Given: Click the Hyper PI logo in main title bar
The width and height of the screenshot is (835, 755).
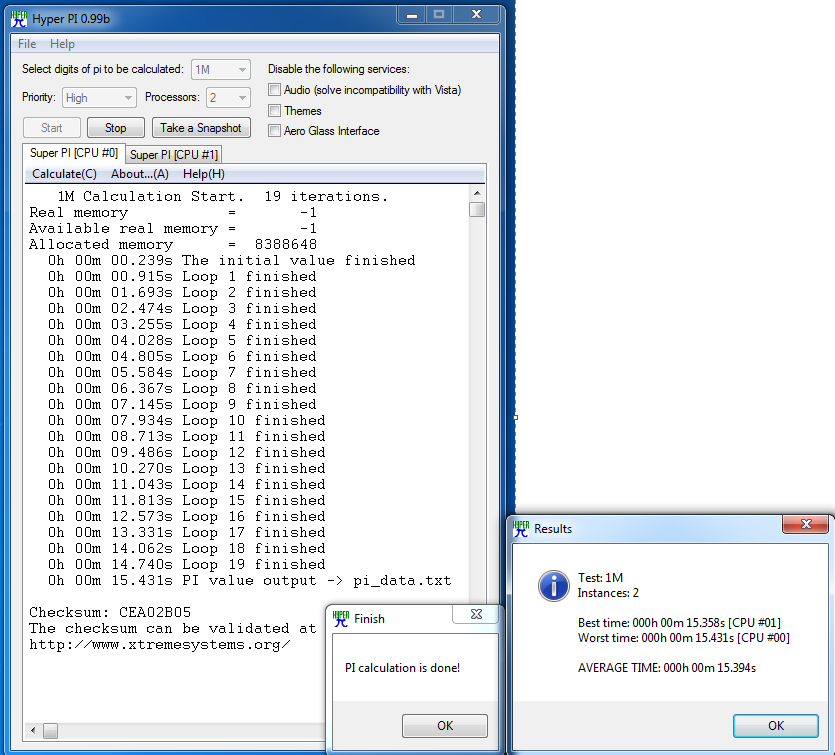Looking at the screenshot, I should point(17,18).
